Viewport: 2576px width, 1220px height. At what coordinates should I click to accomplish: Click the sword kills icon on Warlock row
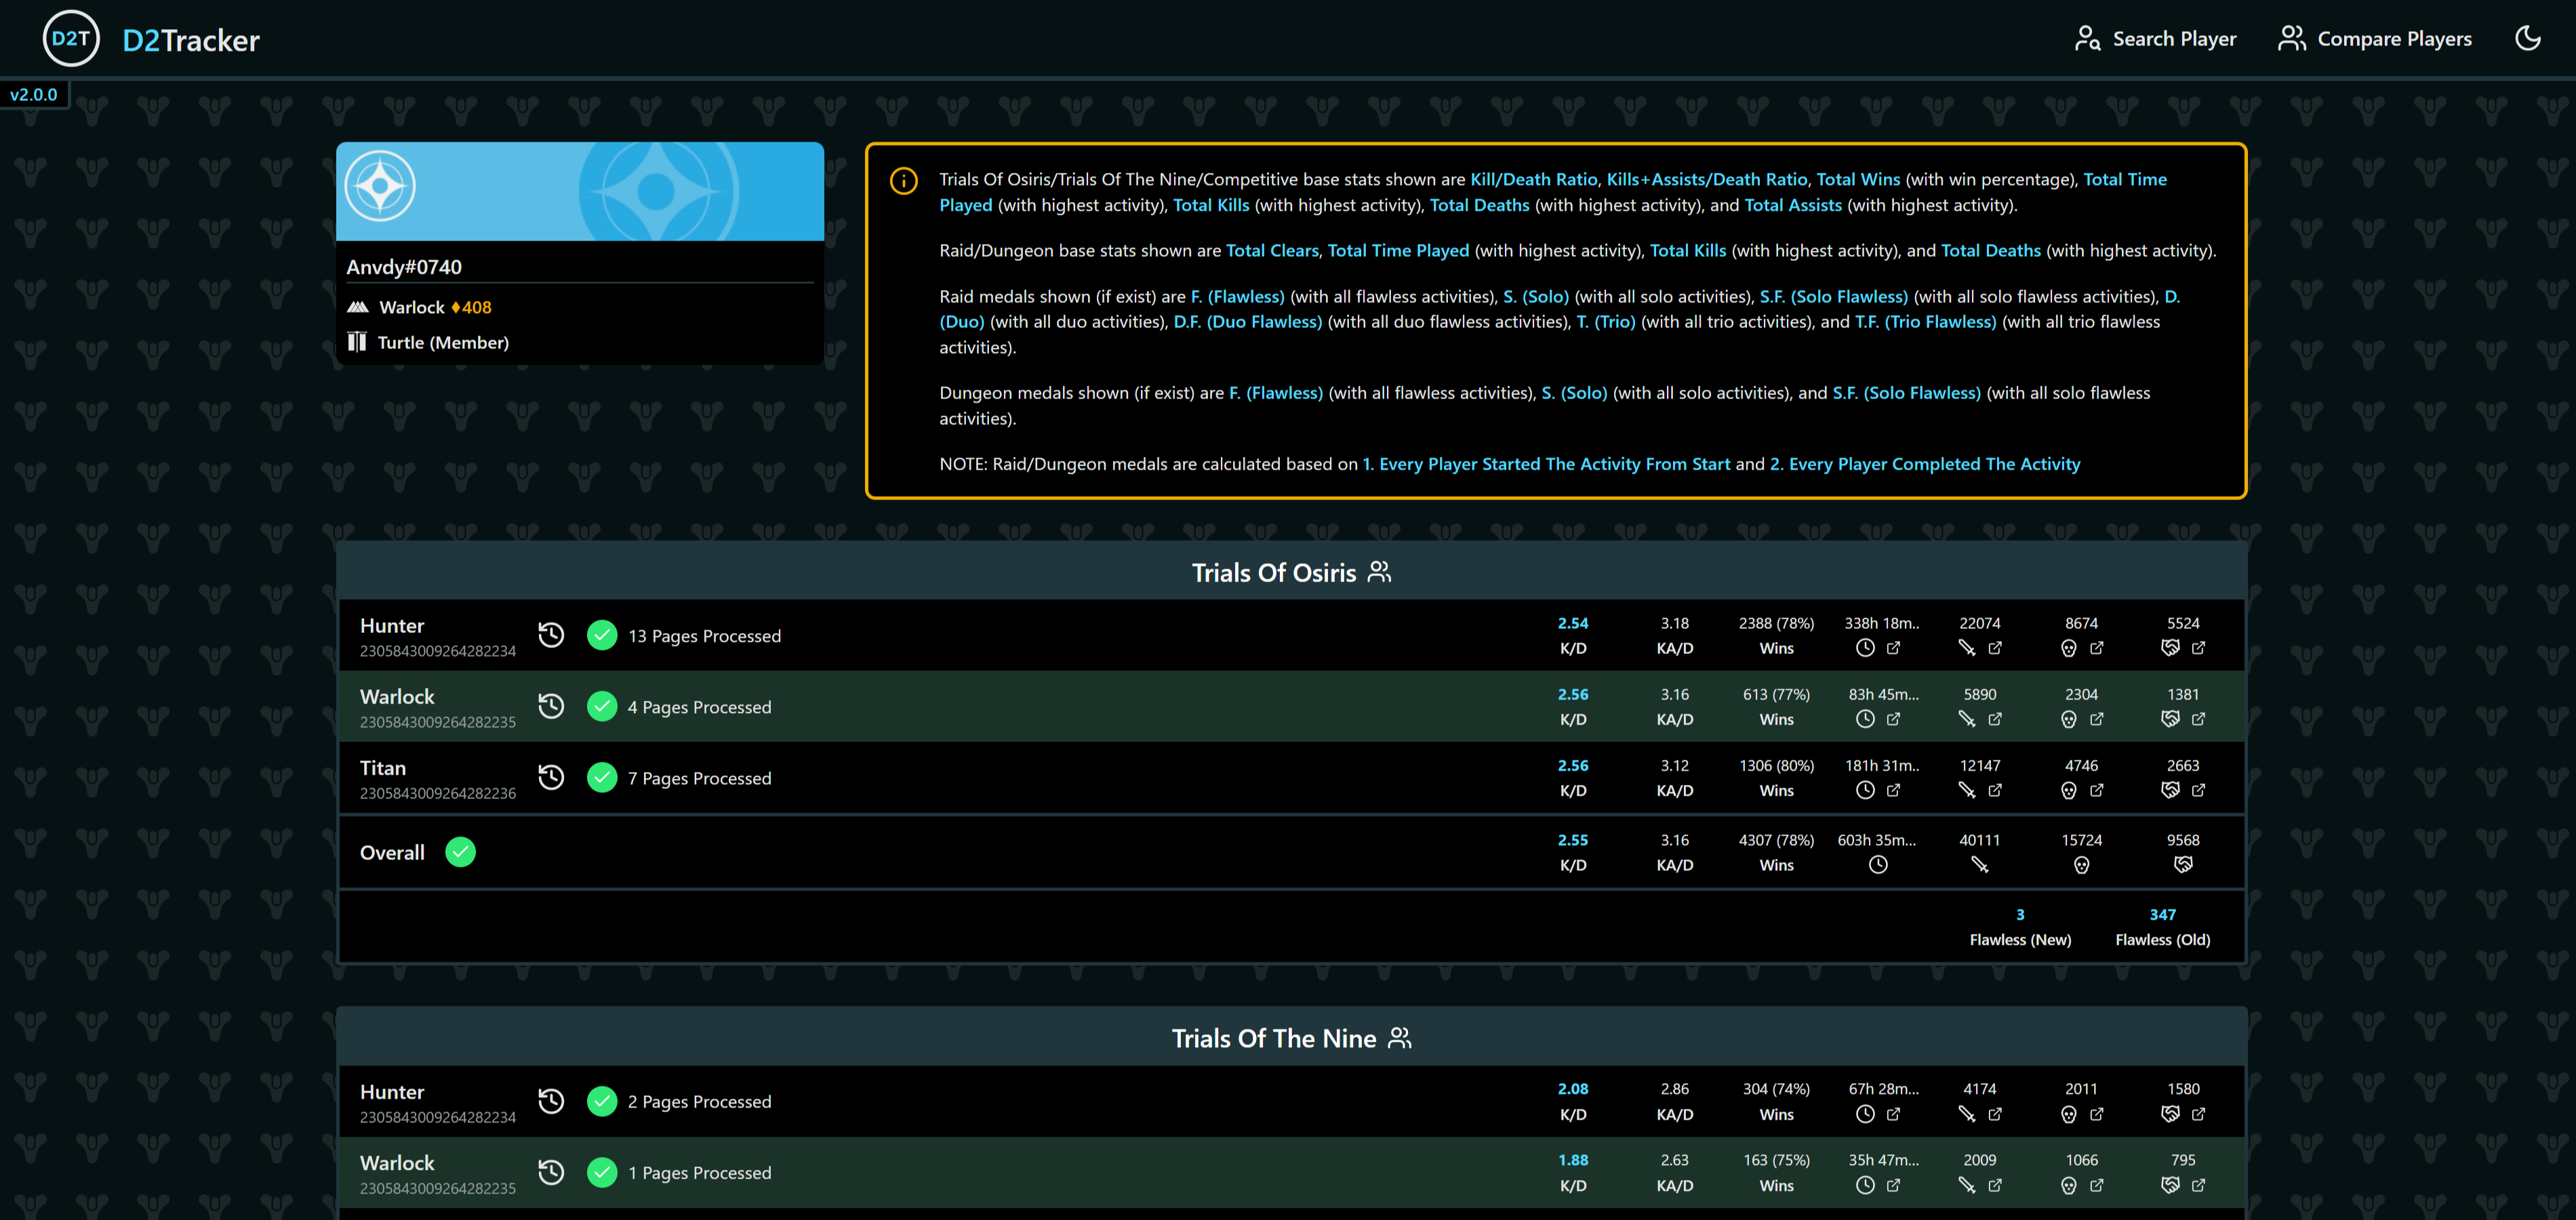coord(1967,719)
